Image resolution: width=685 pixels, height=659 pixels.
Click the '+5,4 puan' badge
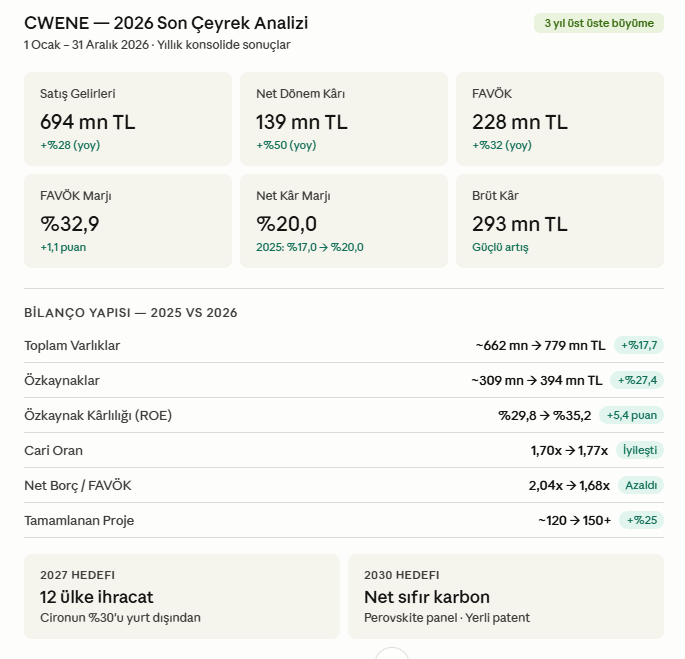631,415
